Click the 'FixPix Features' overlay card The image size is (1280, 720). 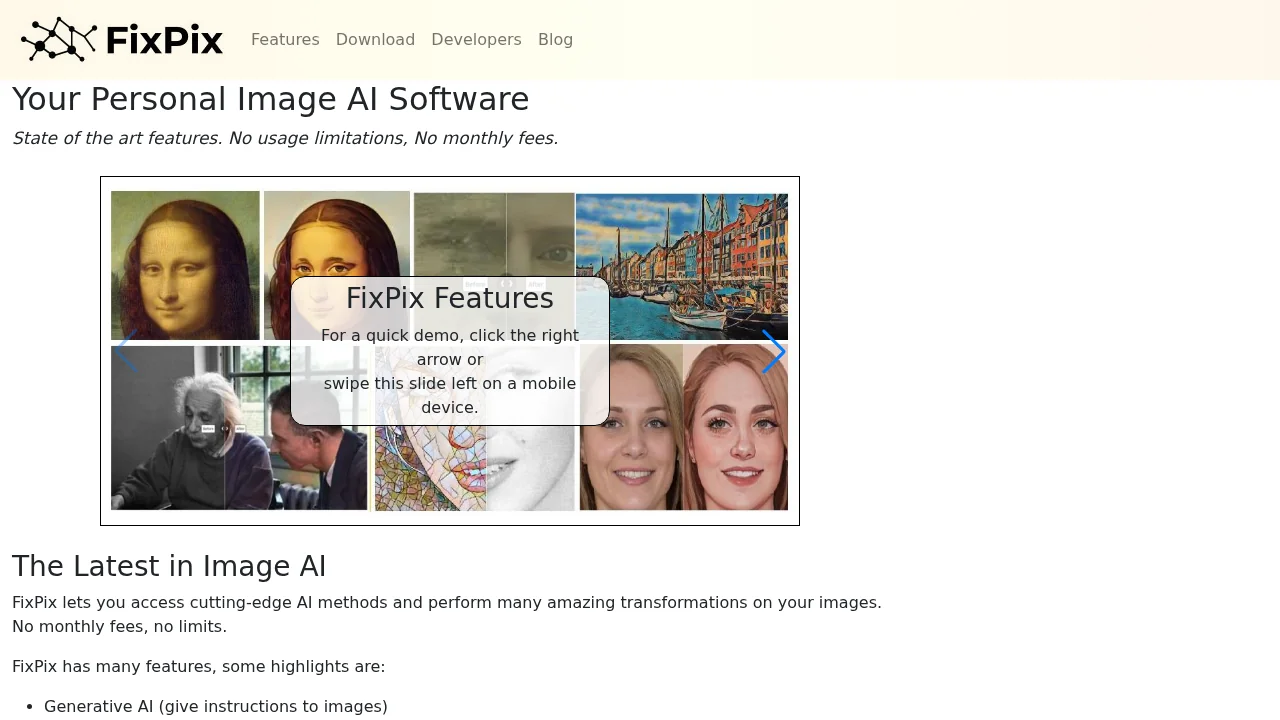point(450,352)
